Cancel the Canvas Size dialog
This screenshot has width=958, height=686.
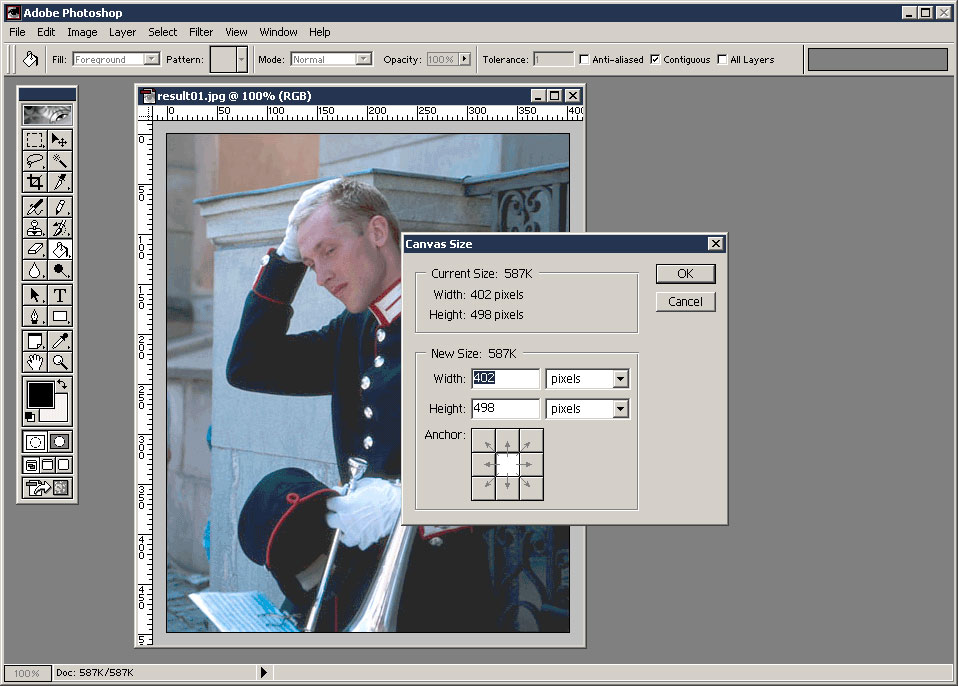(x=685, y=302)
